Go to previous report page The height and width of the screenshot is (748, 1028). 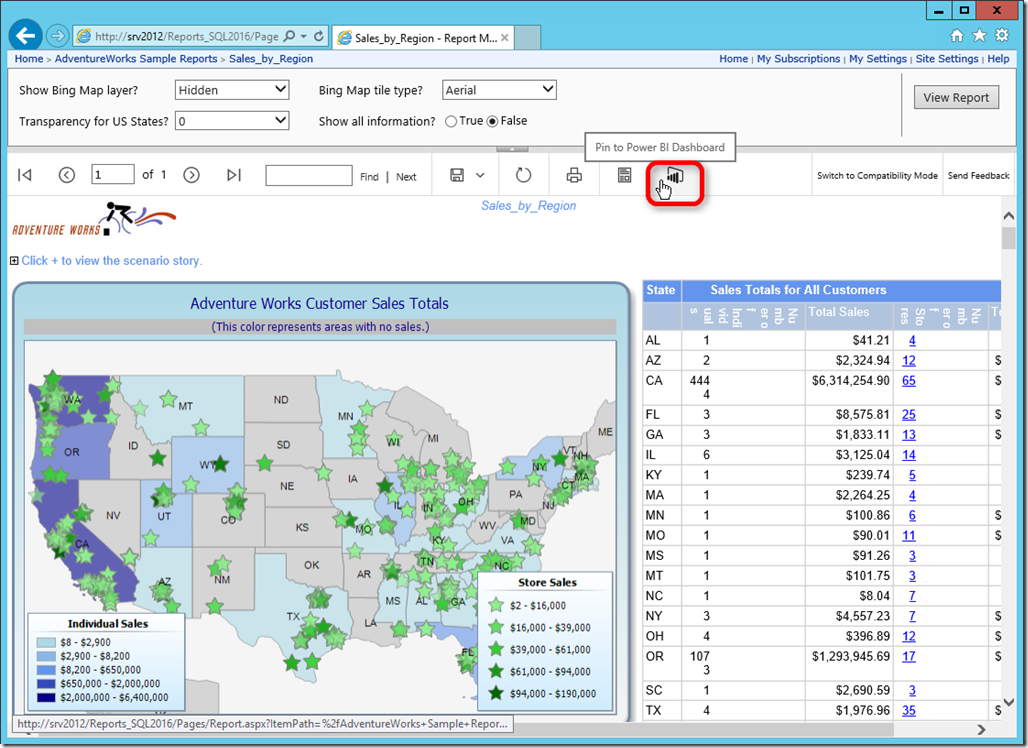[x=66, y=175]
